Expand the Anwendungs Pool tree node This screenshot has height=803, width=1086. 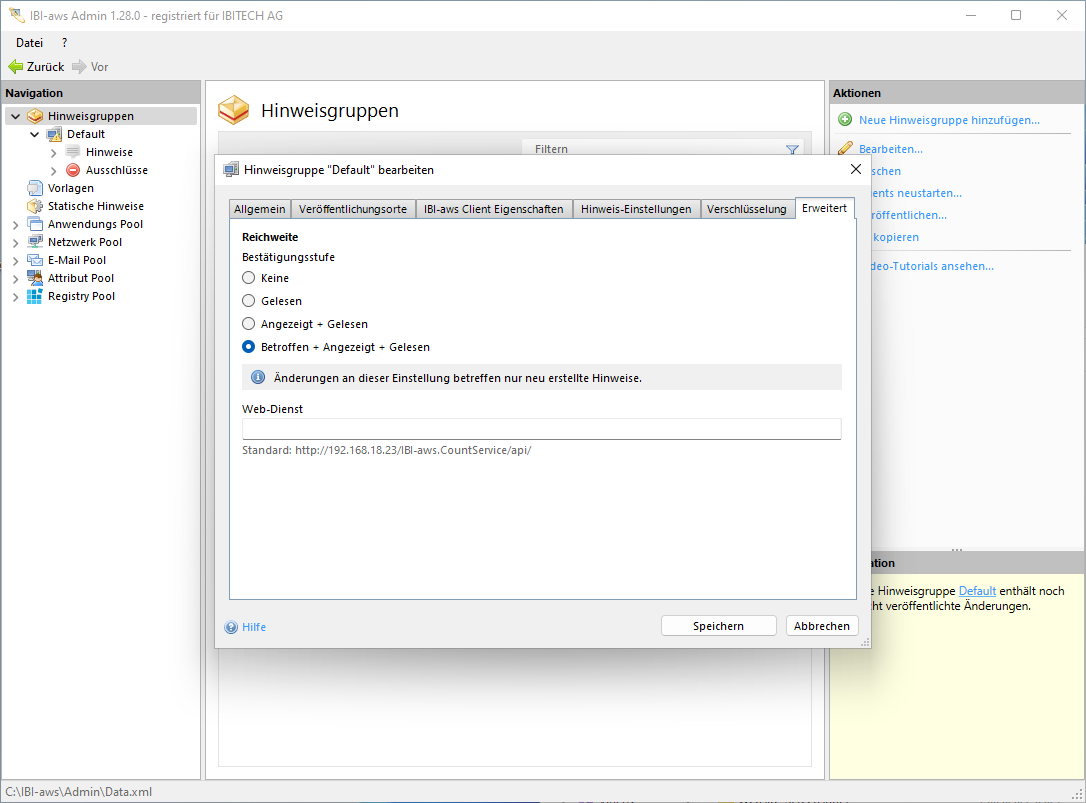click(15, 225)
